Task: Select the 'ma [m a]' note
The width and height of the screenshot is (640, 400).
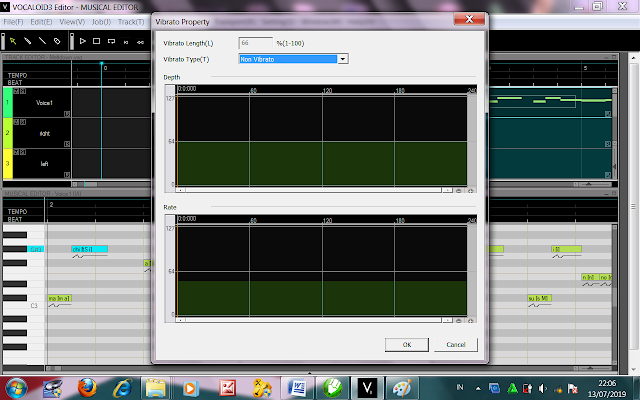Action: [x=60, y=298]
